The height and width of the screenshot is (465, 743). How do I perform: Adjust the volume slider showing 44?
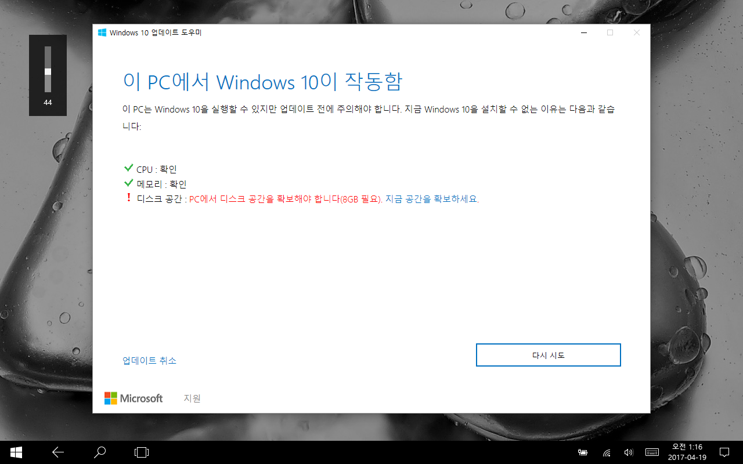[48, 70]
